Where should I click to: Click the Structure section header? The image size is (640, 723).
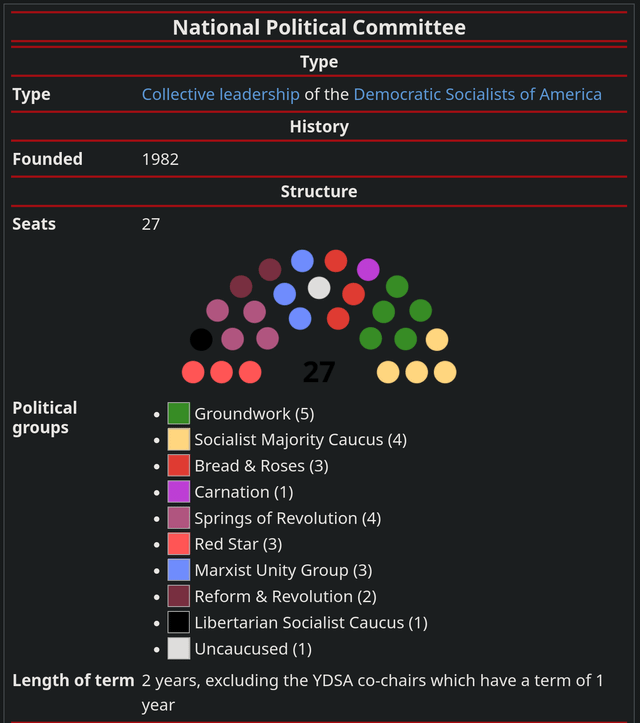click(x=319, y=191)
